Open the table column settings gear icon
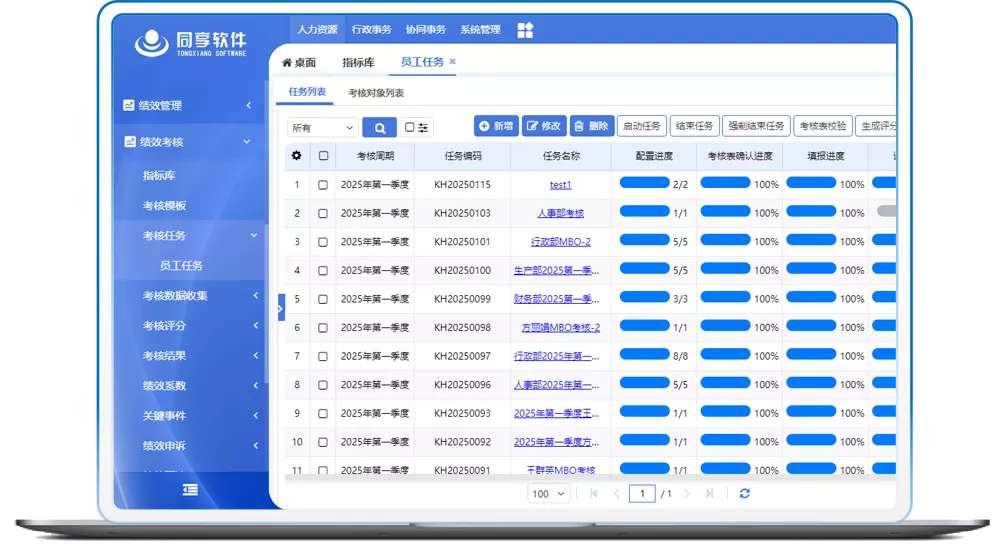 [x=297, y=156]
